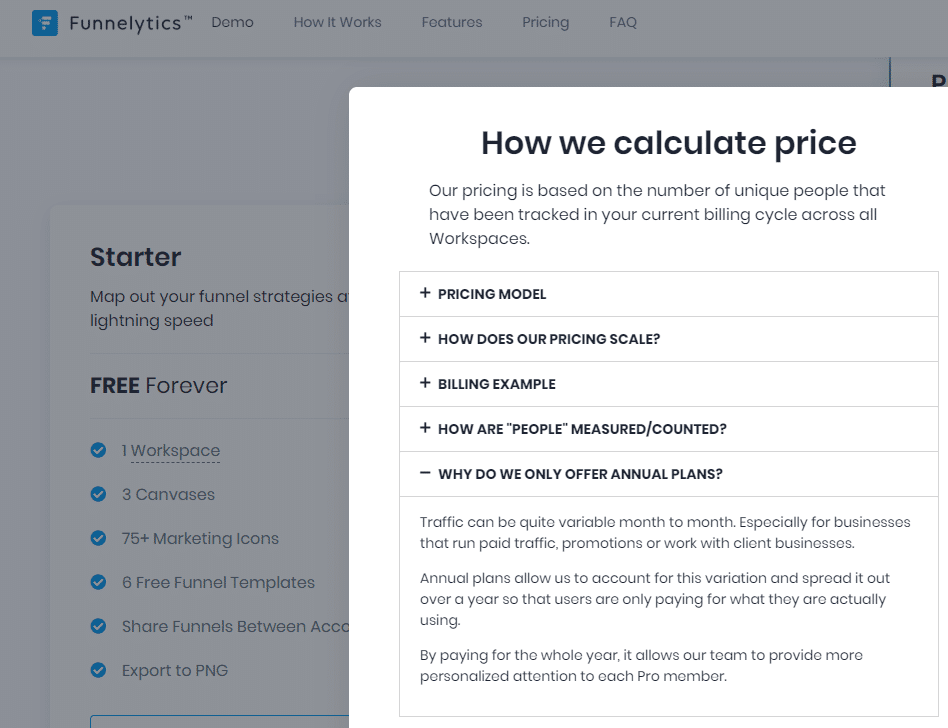The height and width of the screenshot is (728, 948).
Task: Expand How Are People Measured/Counted section
Action: click(669, 429)
